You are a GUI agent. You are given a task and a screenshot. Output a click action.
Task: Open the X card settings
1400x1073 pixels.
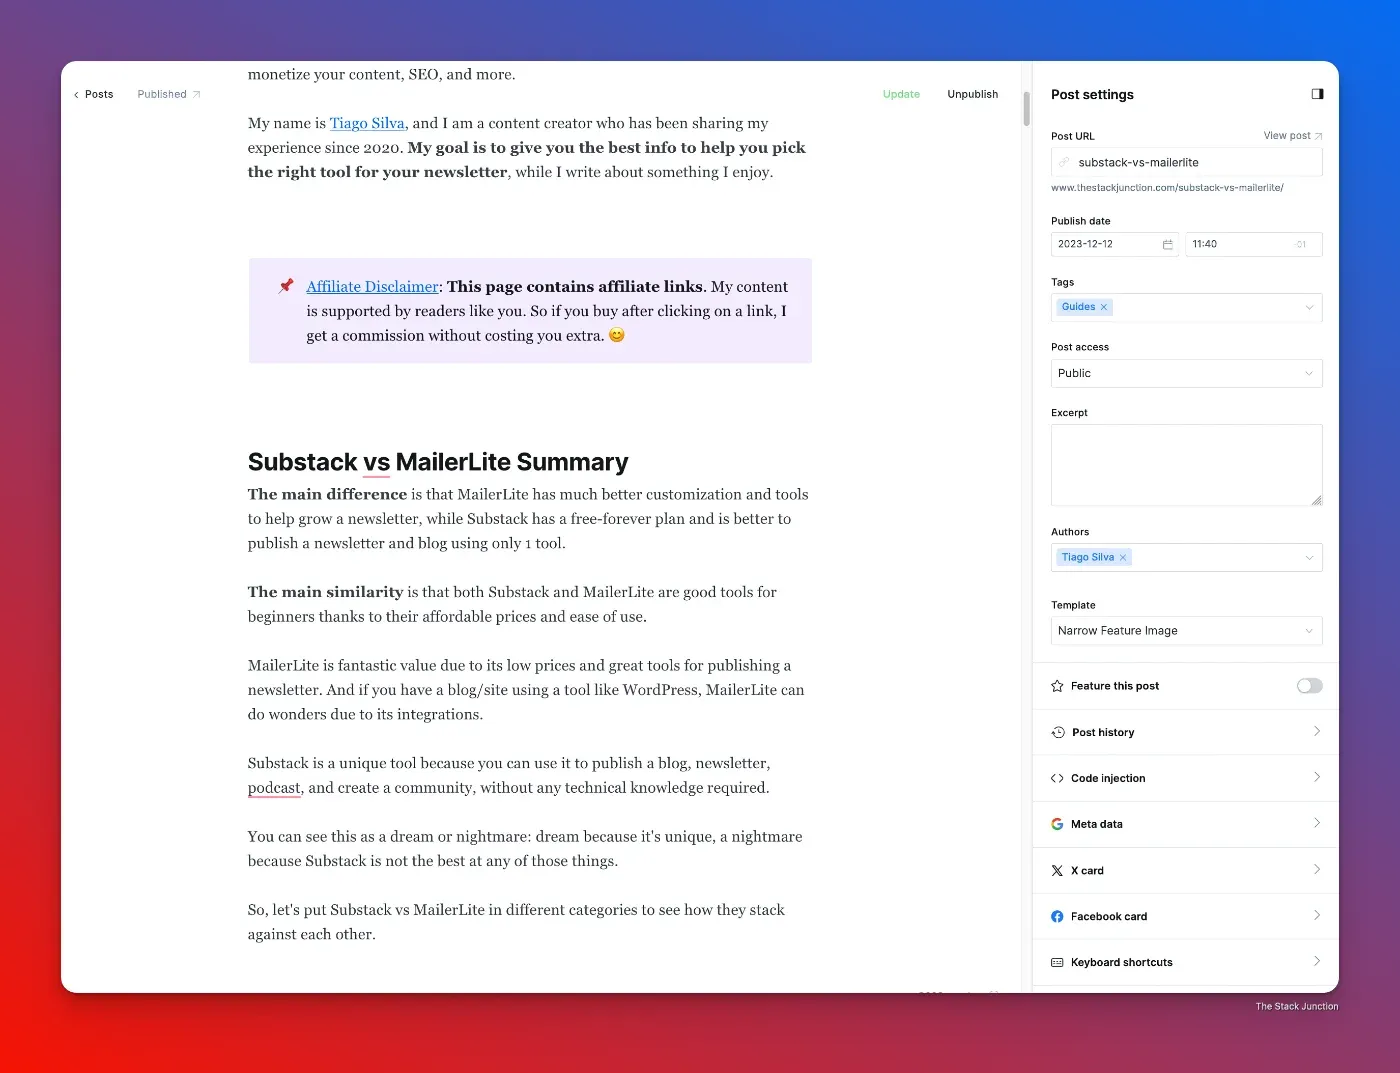click(1185, 870)
